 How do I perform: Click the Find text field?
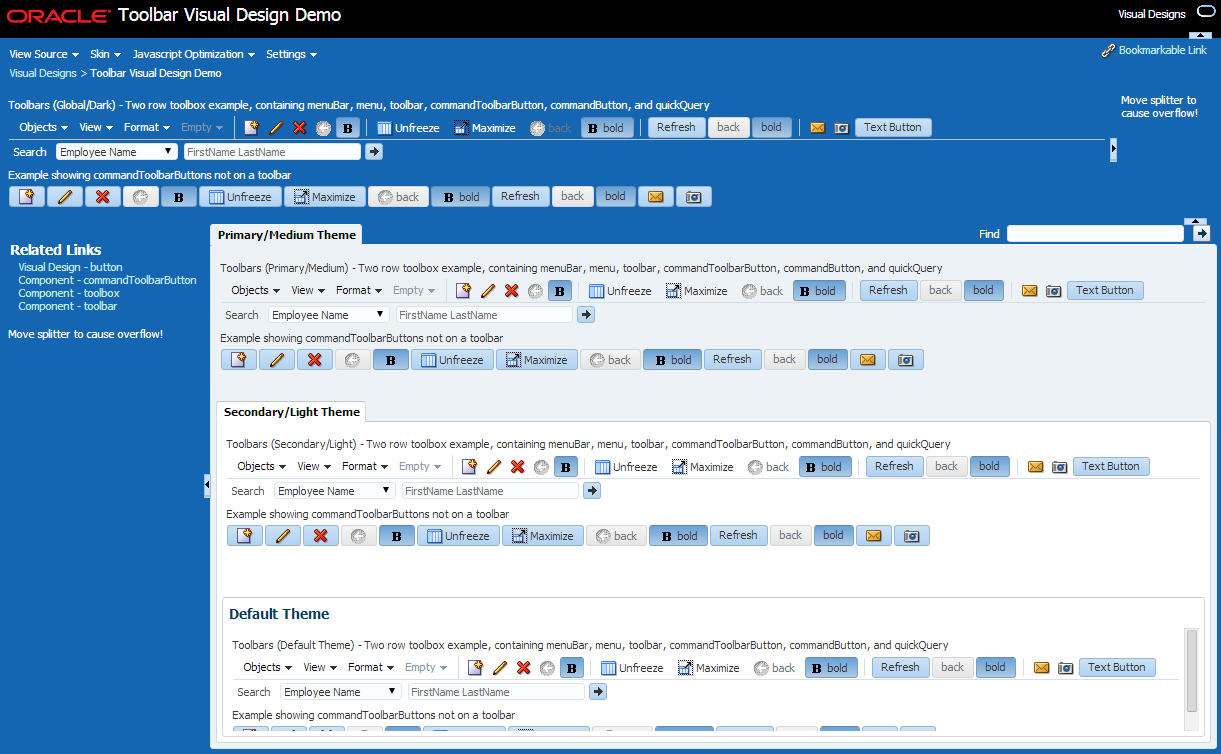click(x=1095, y=234)
